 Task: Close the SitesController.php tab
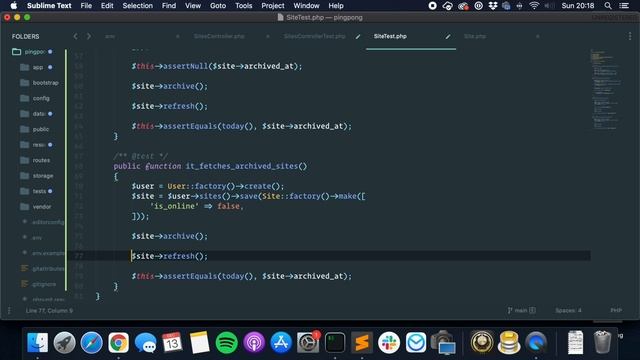(x=268, y=36)
